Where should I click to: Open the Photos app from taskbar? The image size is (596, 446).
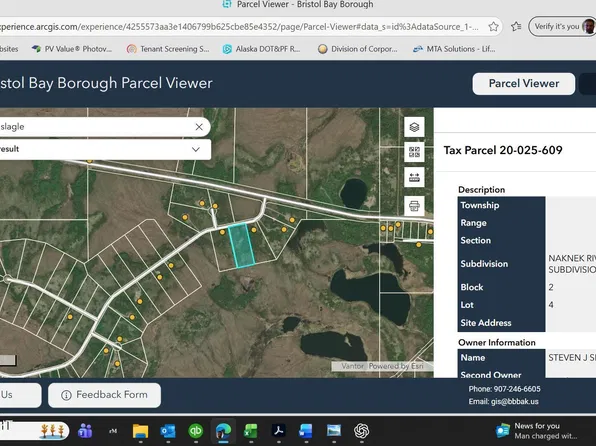click(334, 431)
